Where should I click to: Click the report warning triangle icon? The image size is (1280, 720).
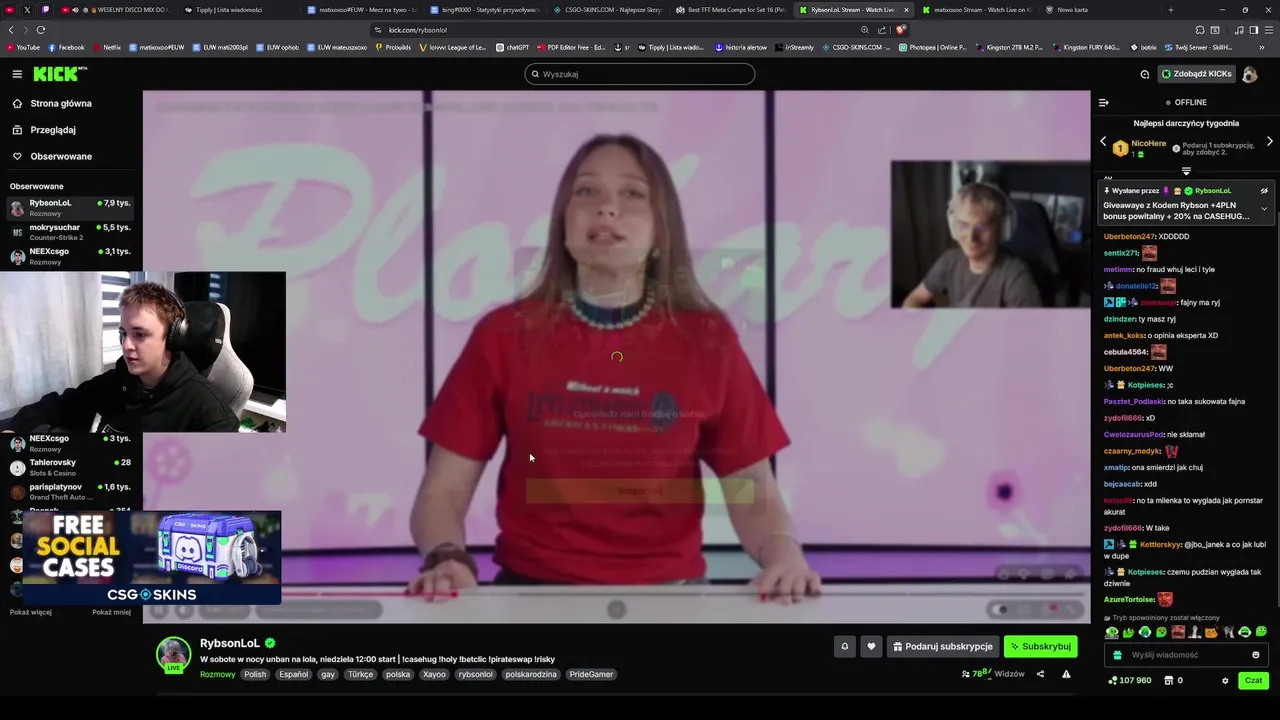pyautogui.click(x=1066, y=674)
